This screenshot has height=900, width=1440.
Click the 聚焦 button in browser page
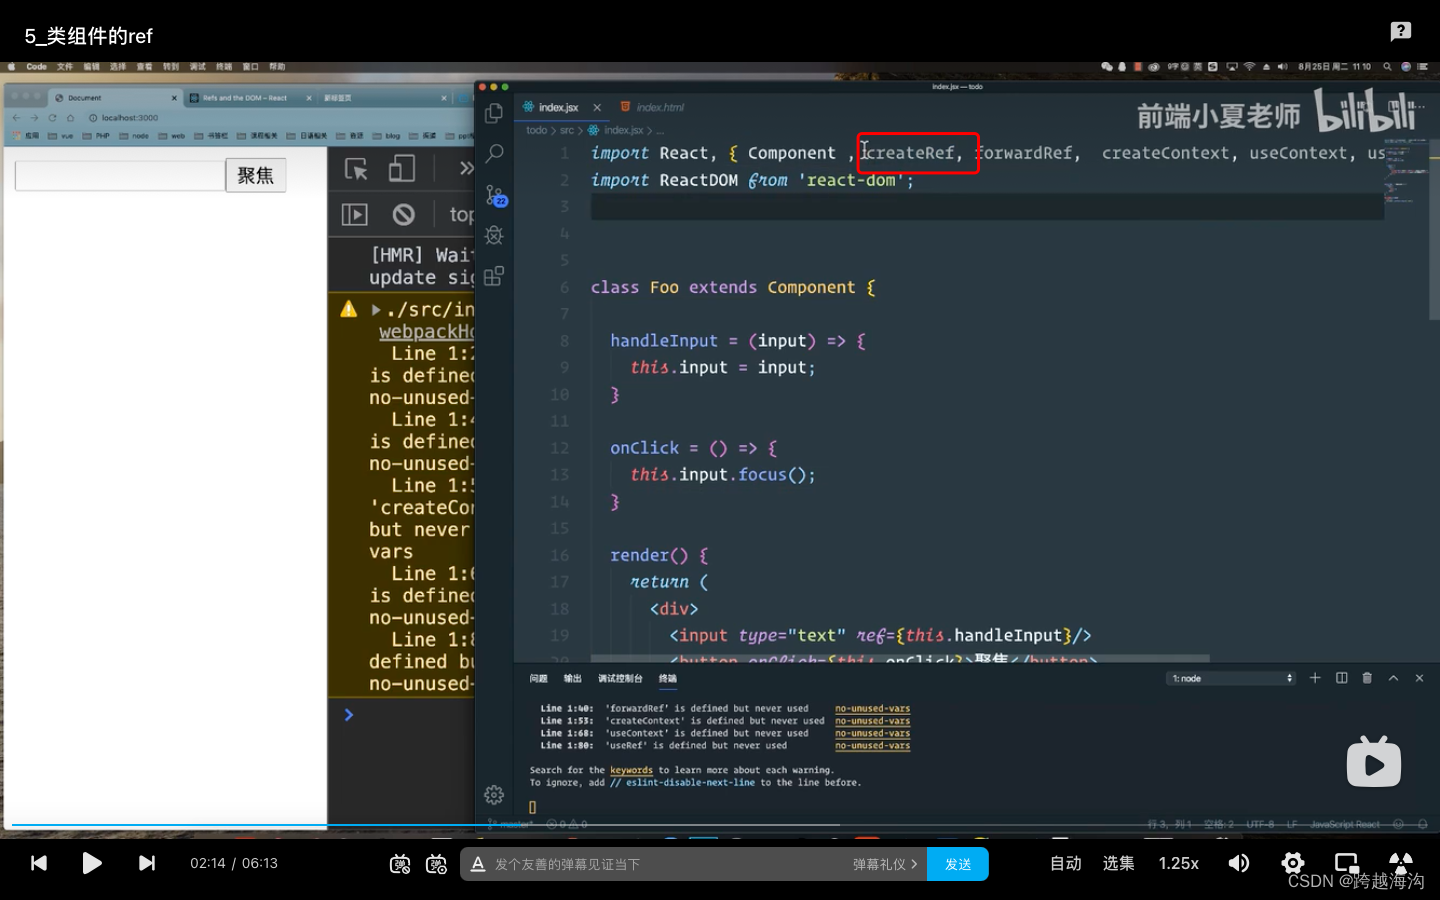[256, 175]
